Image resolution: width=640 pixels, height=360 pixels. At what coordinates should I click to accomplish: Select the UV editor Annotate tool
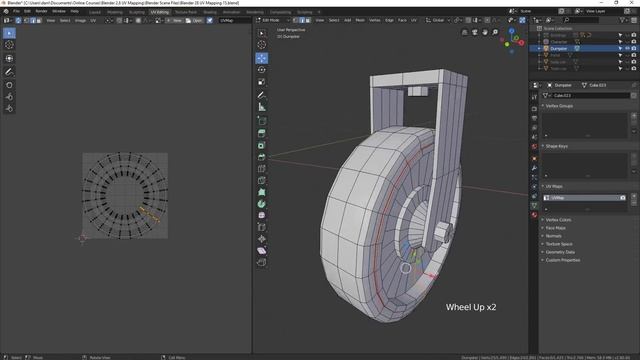[9, 72]
